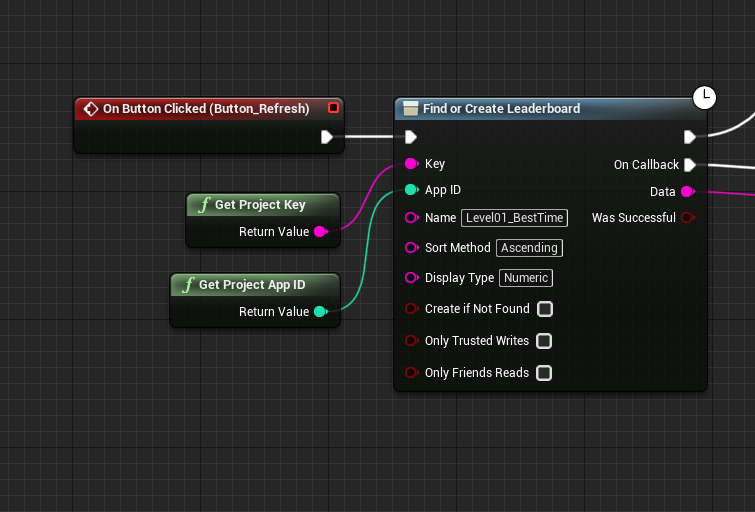Select the Get Project Key node header

(260, 205)
